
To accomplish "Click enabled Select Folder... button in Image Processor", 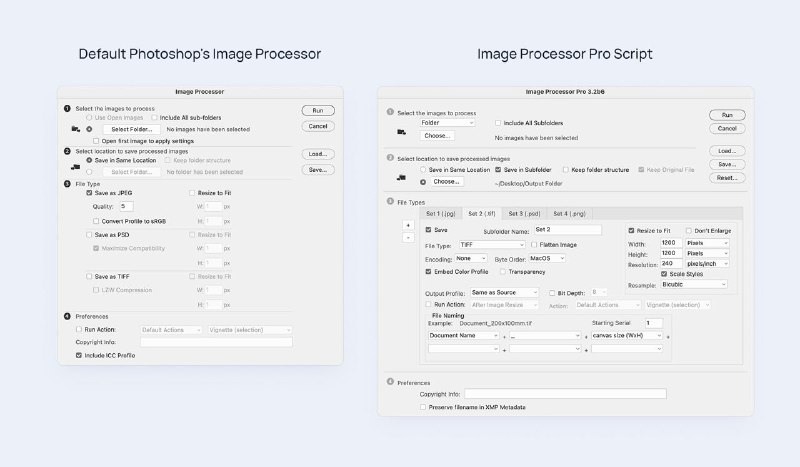I will (x=132, y=130).
